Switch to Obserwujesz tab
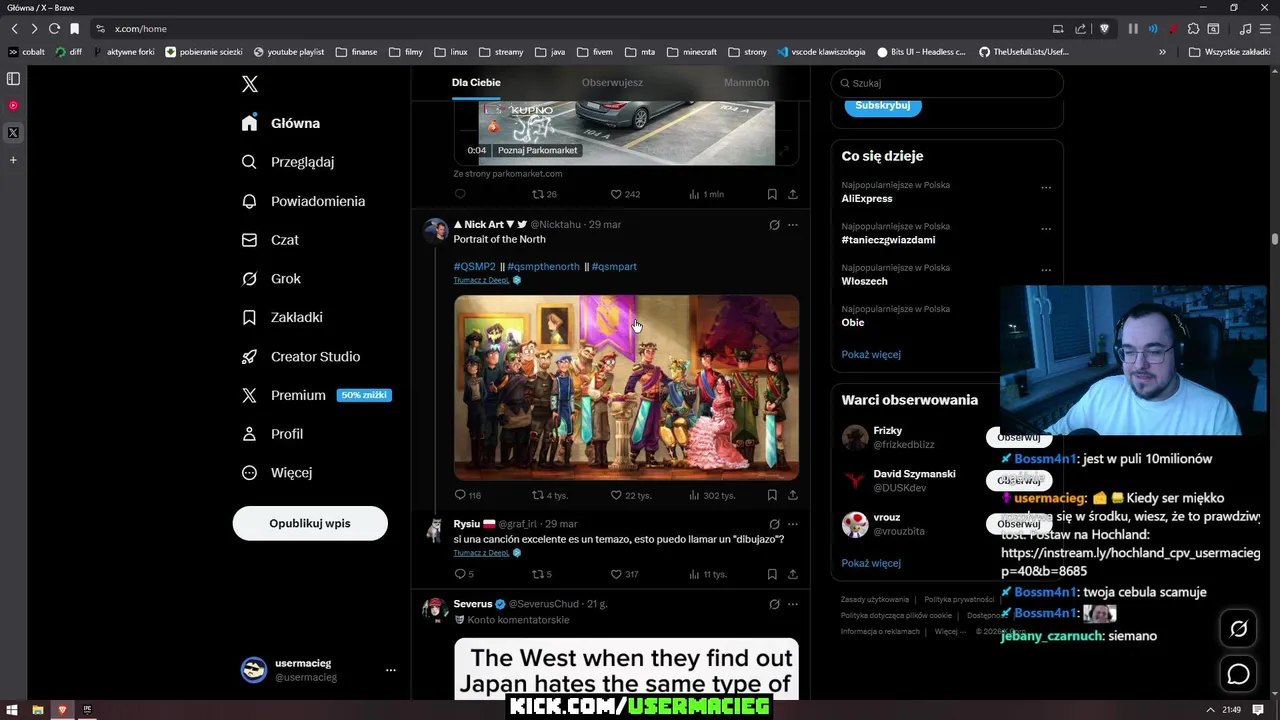This screenshot has height=720, width=1280. tap(612, 83)
